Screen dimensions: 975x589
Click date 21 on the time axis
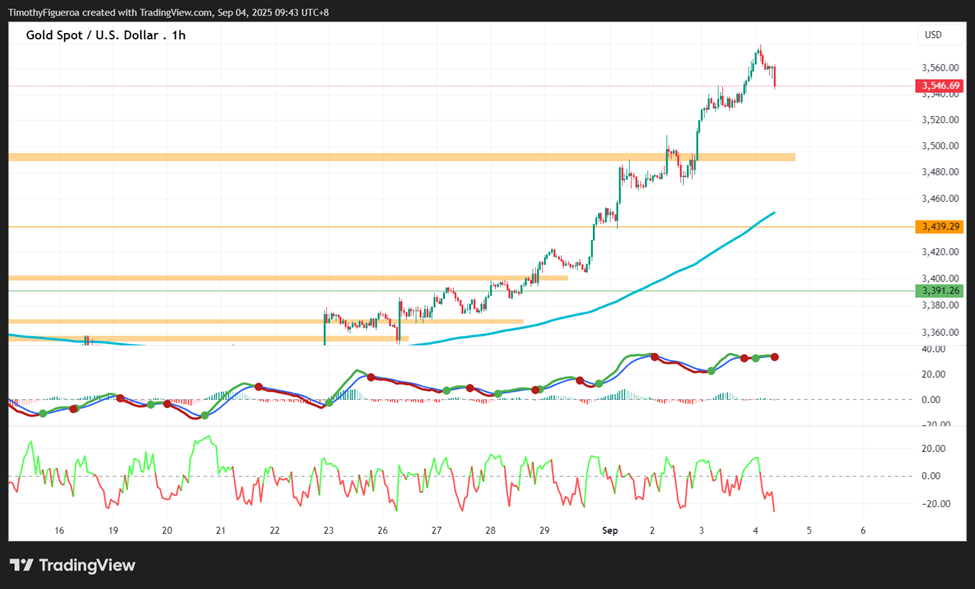pyautogui.click(x=221, y=531)
